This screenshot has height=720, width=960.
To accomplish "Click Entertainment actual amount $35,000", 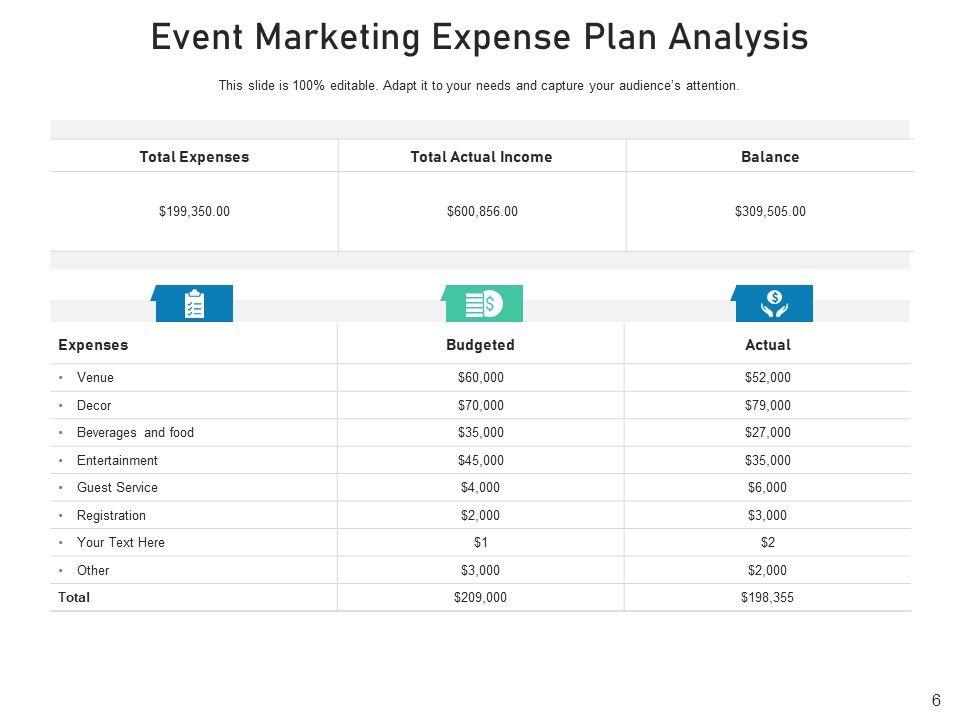I will [767, 461].
